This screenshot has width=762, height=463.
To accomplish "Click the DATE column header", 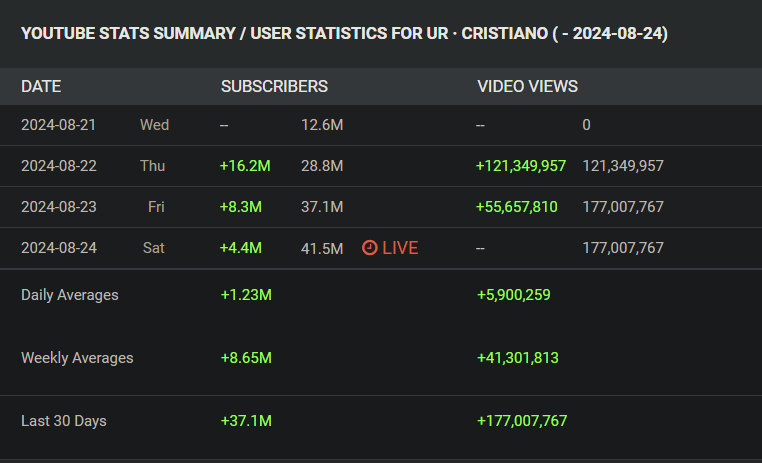I will coord(41,86).
